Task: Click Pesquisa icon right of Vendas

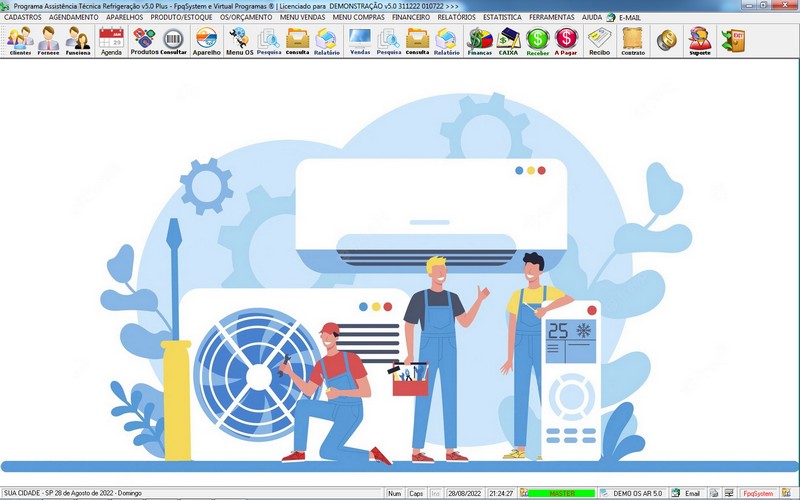Action: (389, 41)
